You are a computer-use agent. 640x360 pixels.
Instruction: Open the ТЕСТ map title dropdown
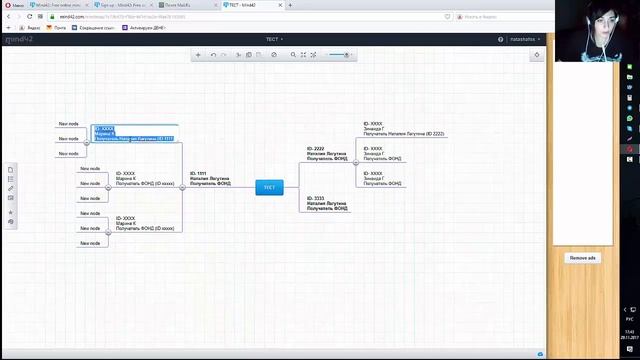(274, 39)
